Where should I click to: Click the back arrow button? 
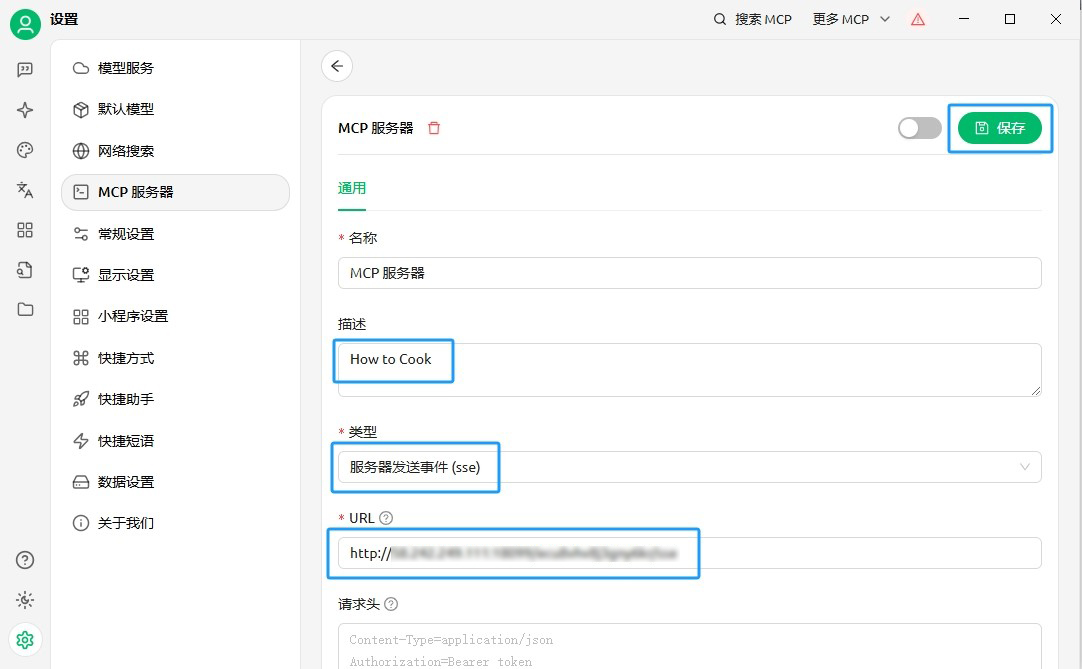coord(337,66)
